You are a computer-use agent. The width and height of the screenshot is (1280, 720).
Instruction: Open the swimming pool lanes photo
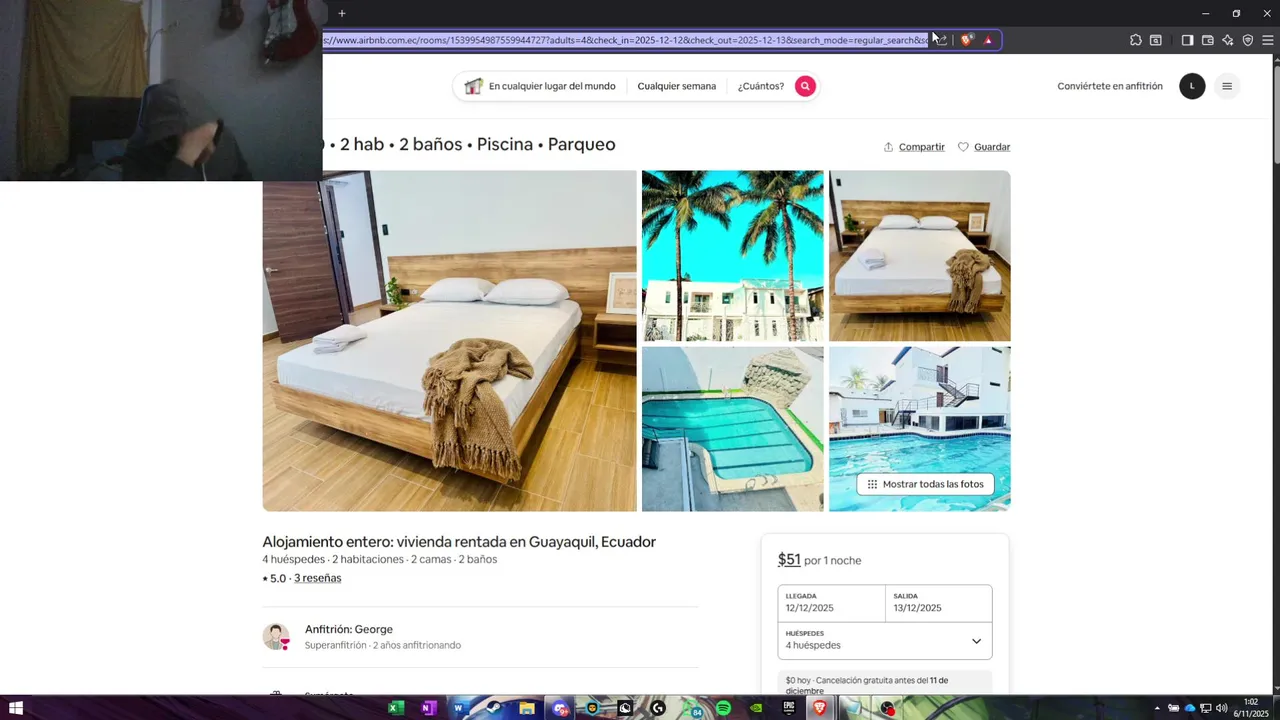pos(733,429)
